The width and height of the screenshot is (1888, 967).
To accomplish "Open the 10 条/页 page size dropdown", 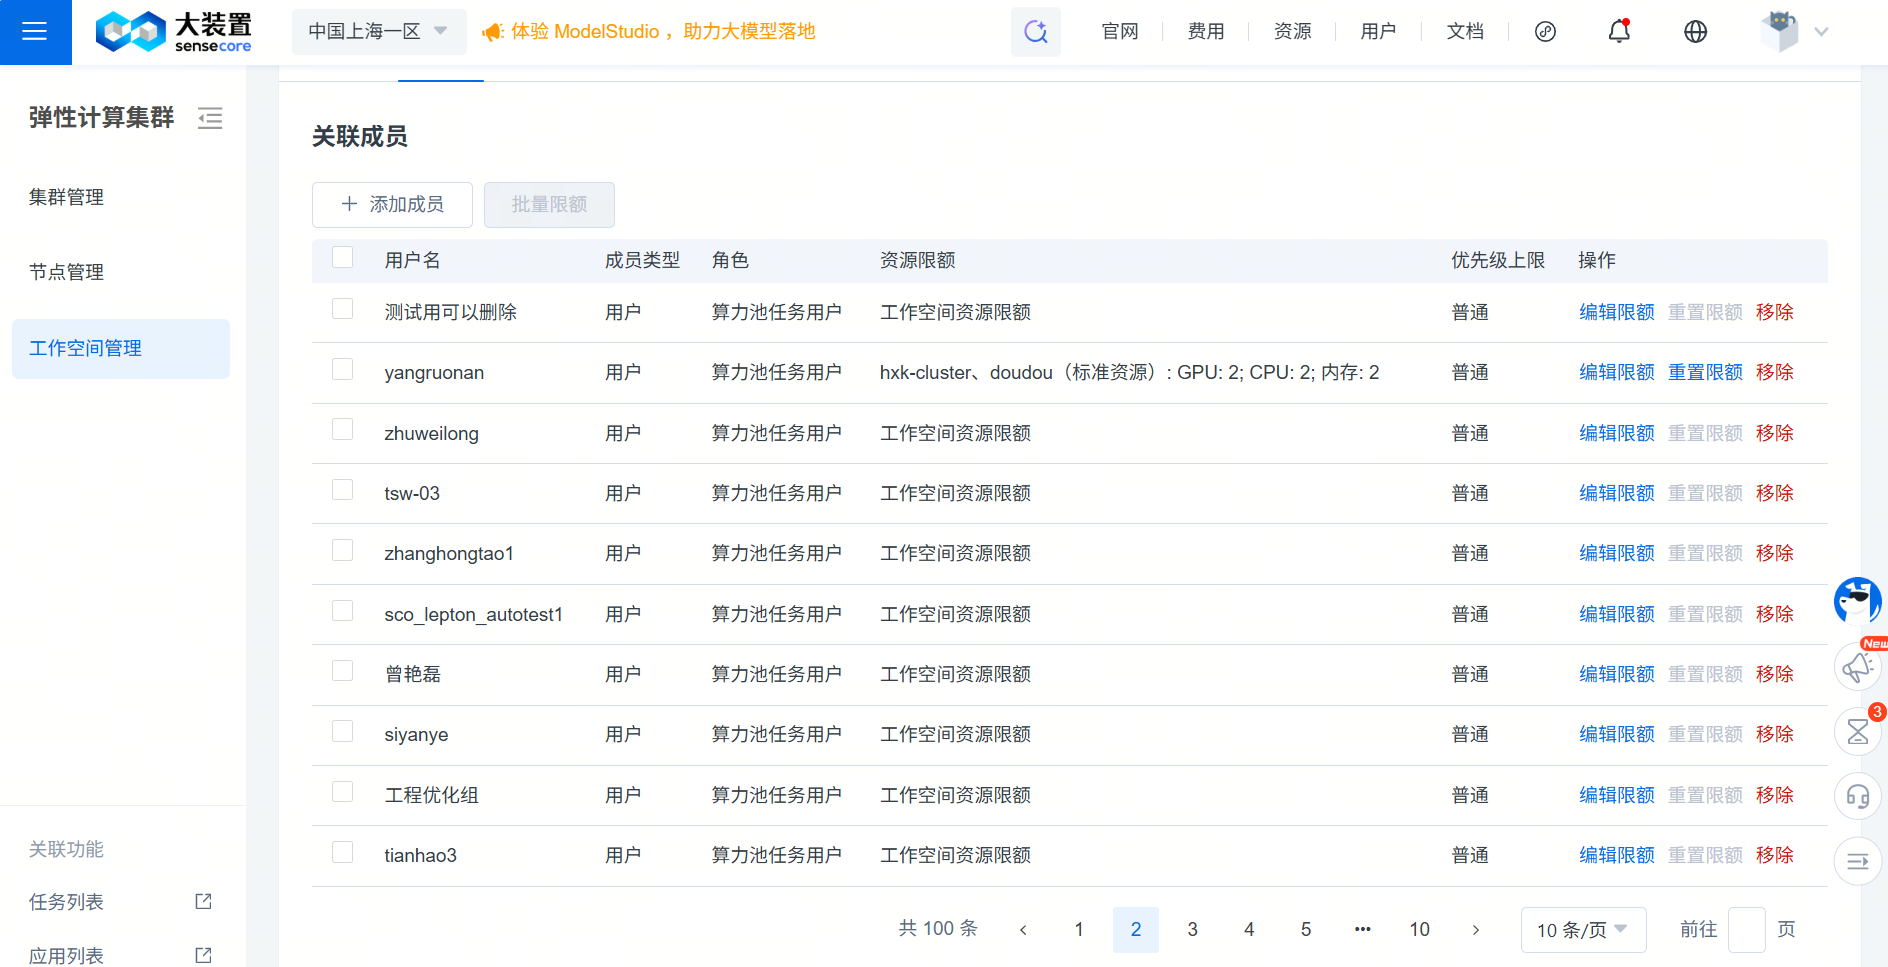I will (1582, 930).
